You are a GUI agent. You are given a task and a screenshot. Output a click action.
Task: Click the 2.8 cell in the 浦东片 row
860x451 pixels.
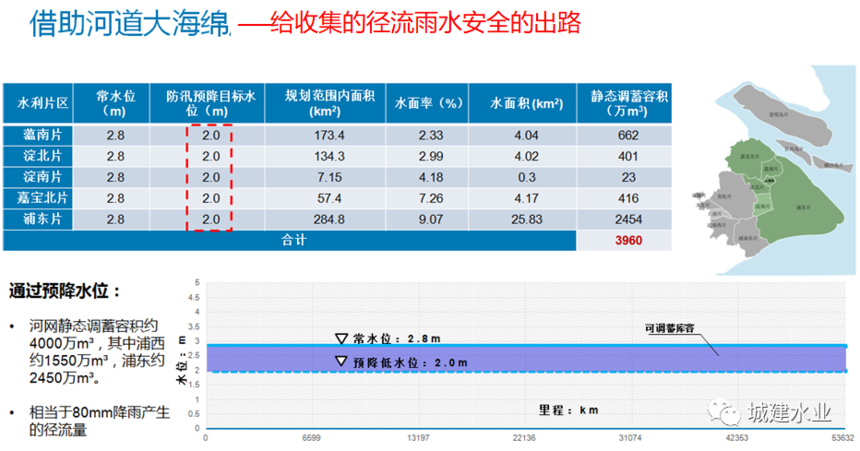pos(115,219)
